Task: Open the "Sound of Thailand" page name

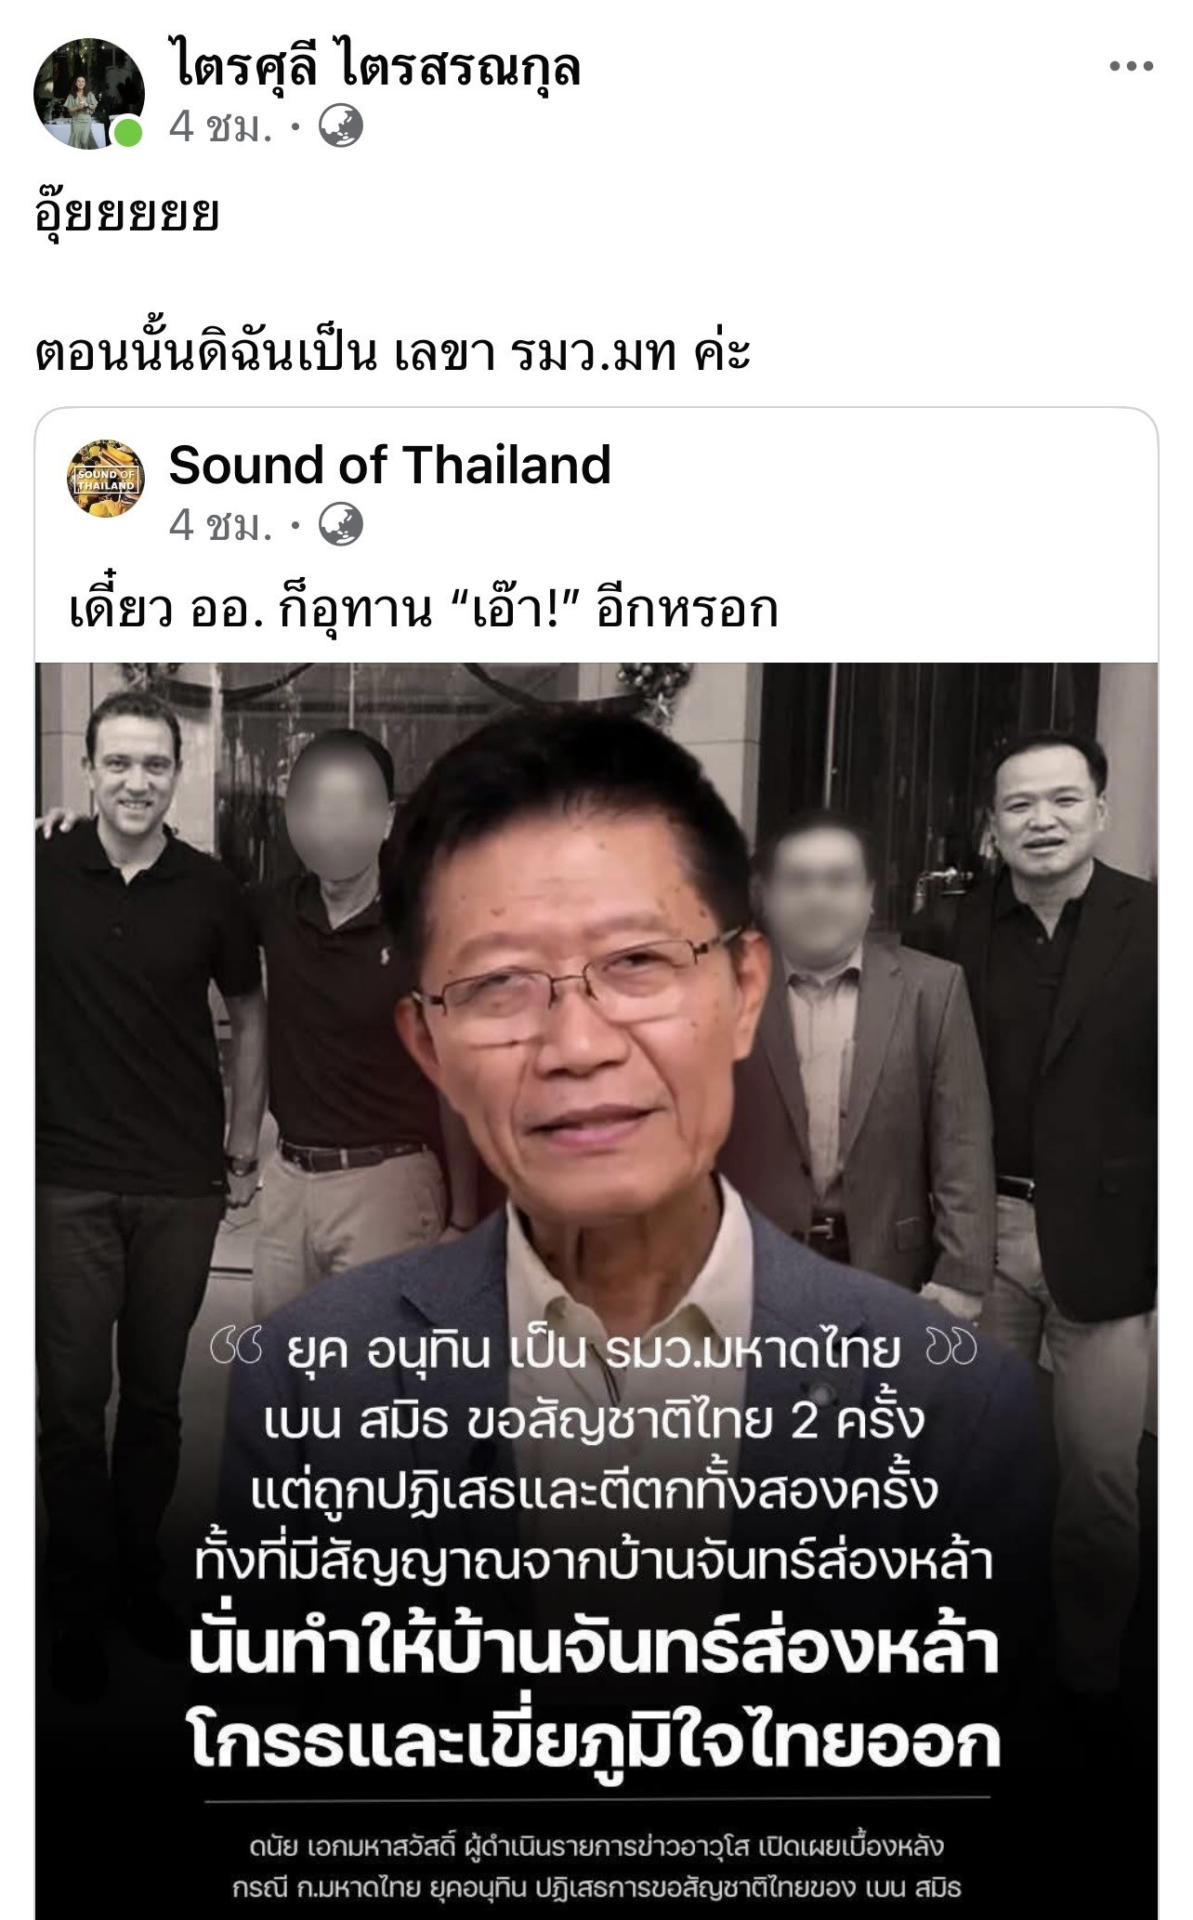Action: coord(389,465)
